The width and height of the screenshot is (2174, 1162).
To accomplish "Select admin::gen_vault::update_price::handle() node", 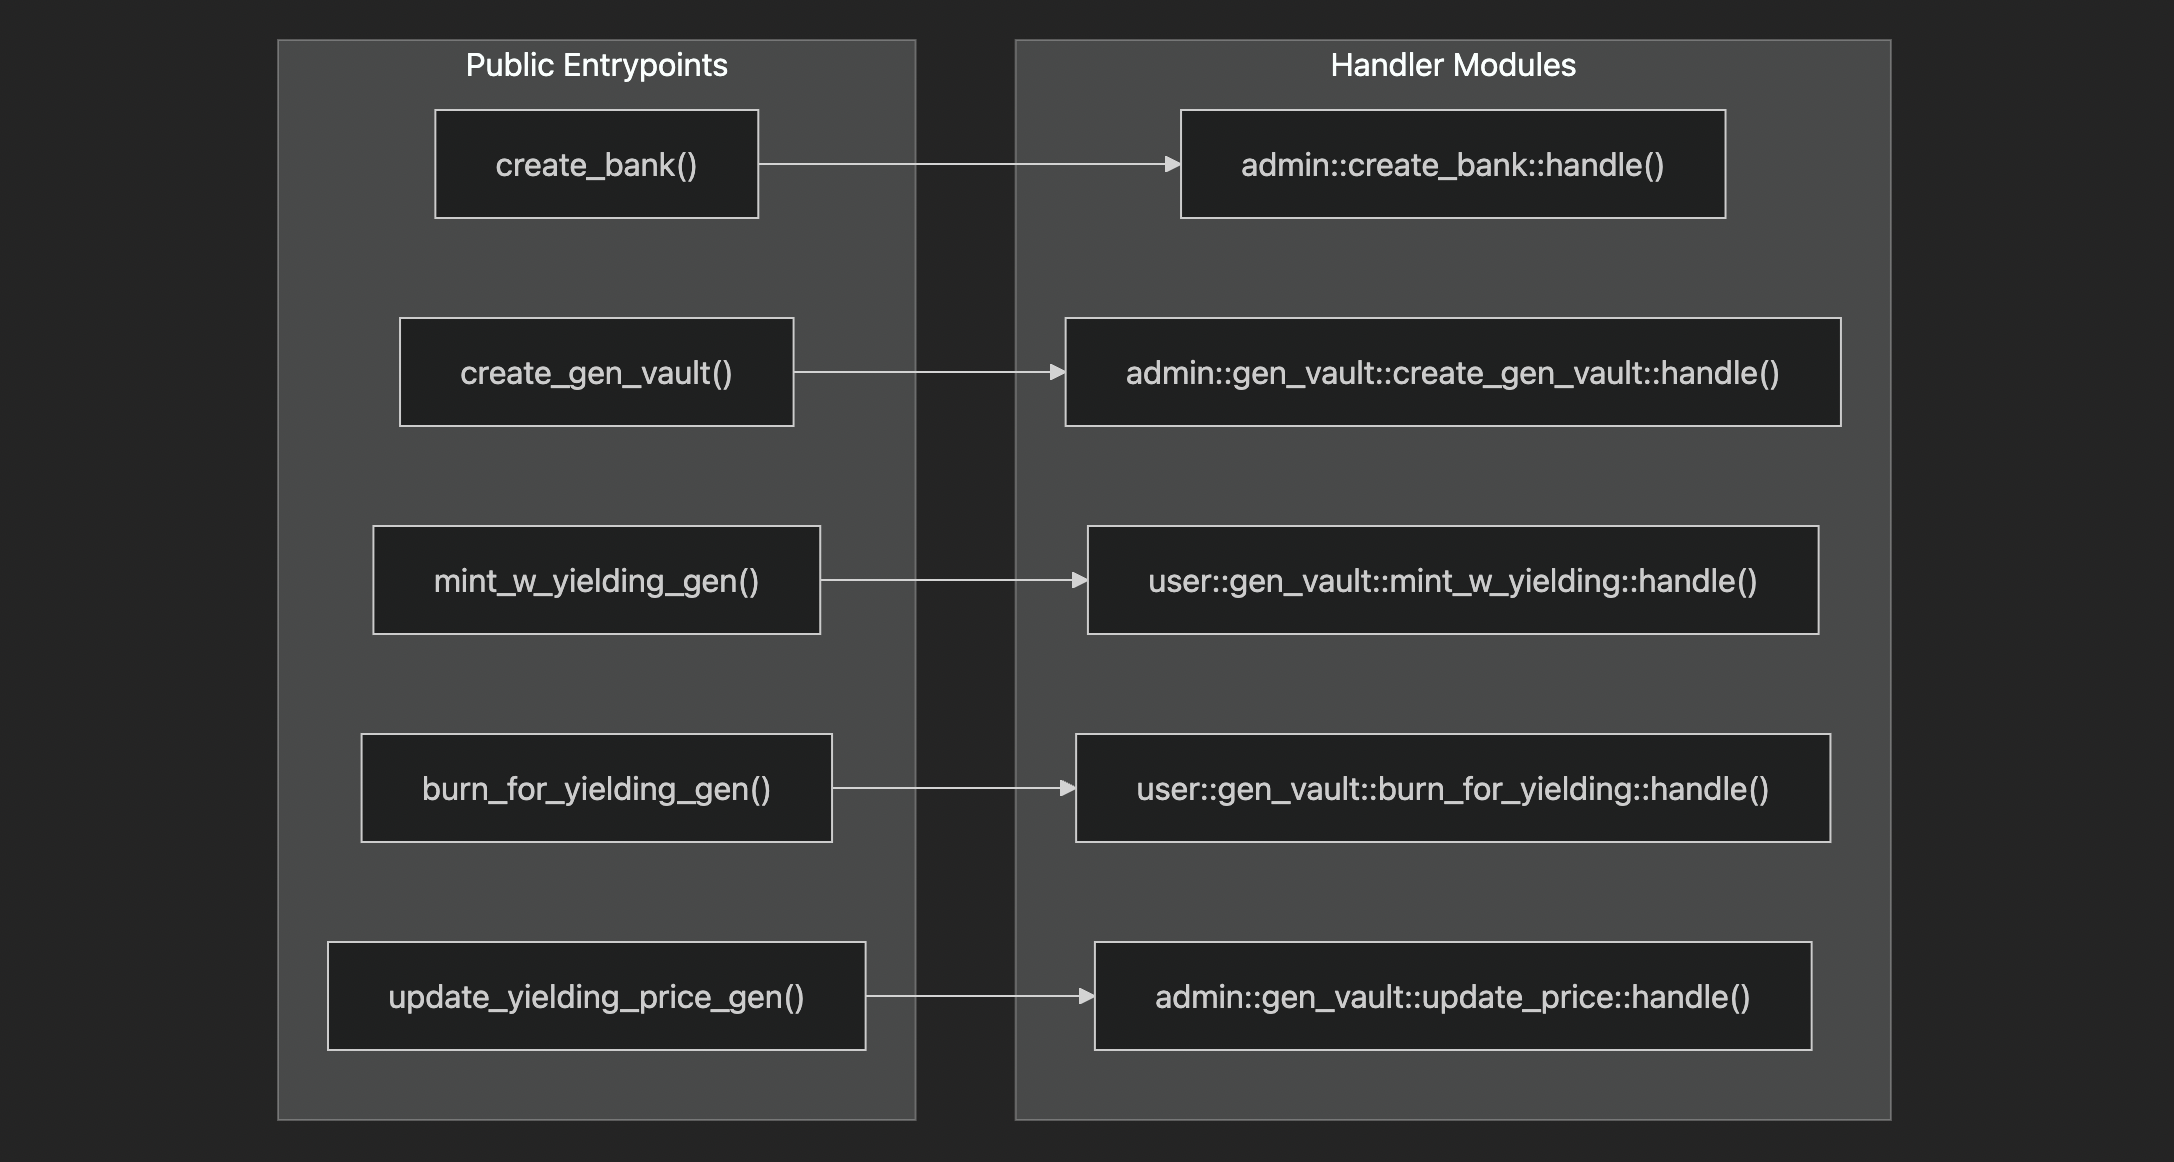I will tap(1452, 996).
